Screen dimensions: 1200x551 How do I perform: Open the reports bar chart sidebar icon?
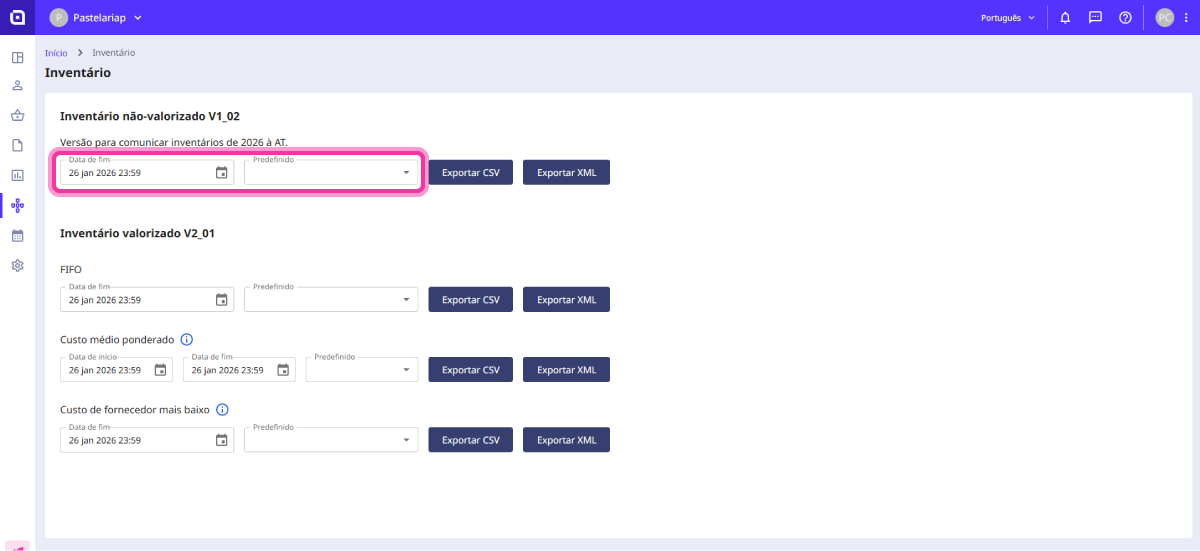coord(17,175)
